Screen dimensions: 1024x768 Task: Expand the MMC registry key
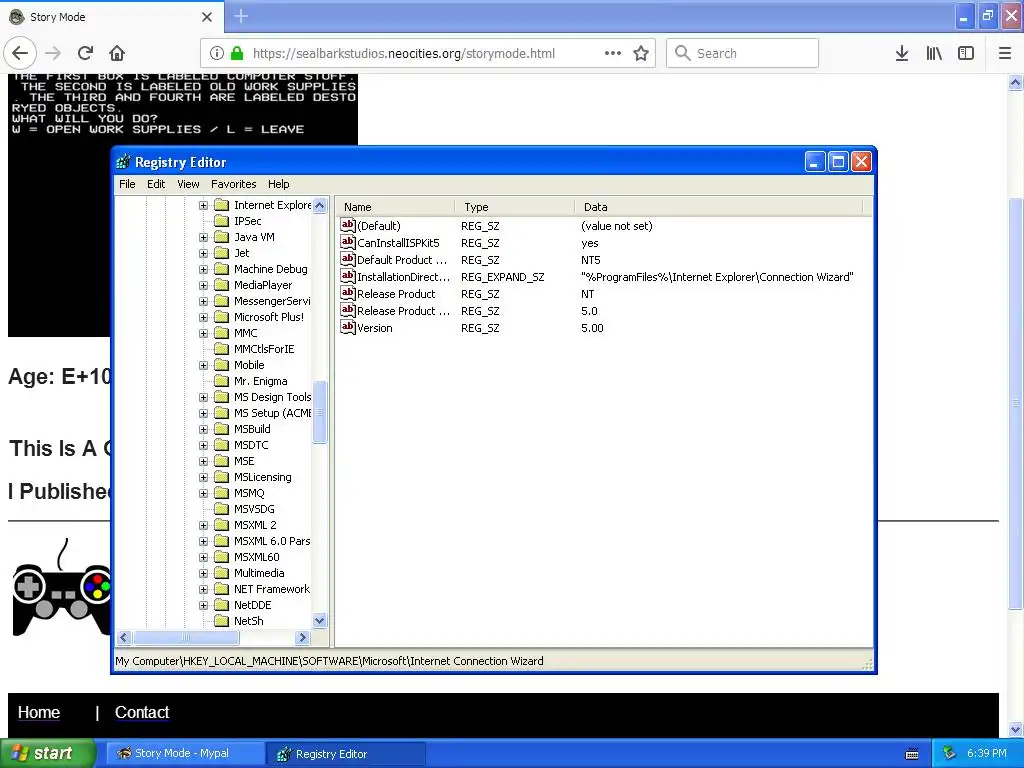click(x=203, y=333)
